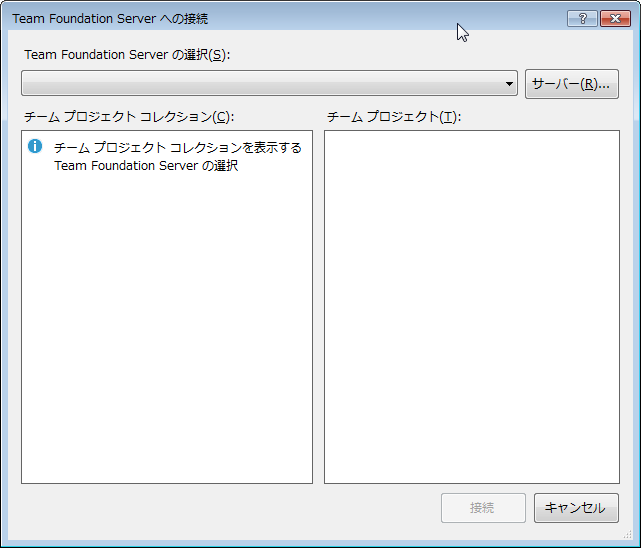Close the Team Foundation Server connection dialog
This screenshot has width=641, height=548.
615,18
